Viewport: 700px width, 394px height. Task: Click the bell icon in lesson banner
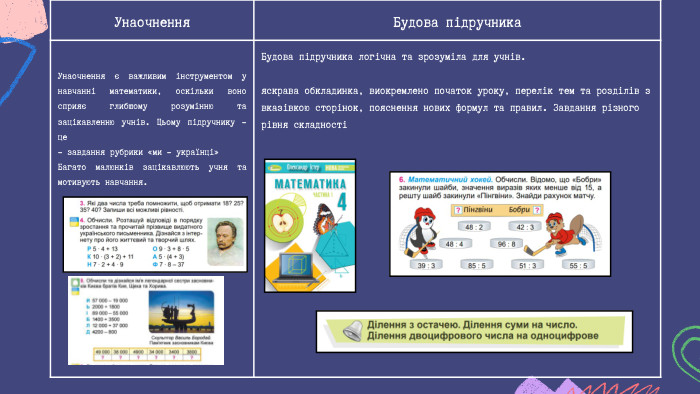[352, 331]
